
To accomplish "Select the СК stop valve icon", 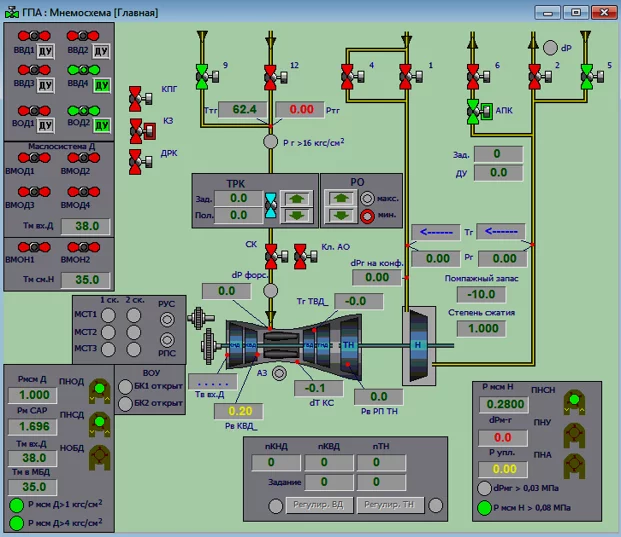I will click(276, 257).
